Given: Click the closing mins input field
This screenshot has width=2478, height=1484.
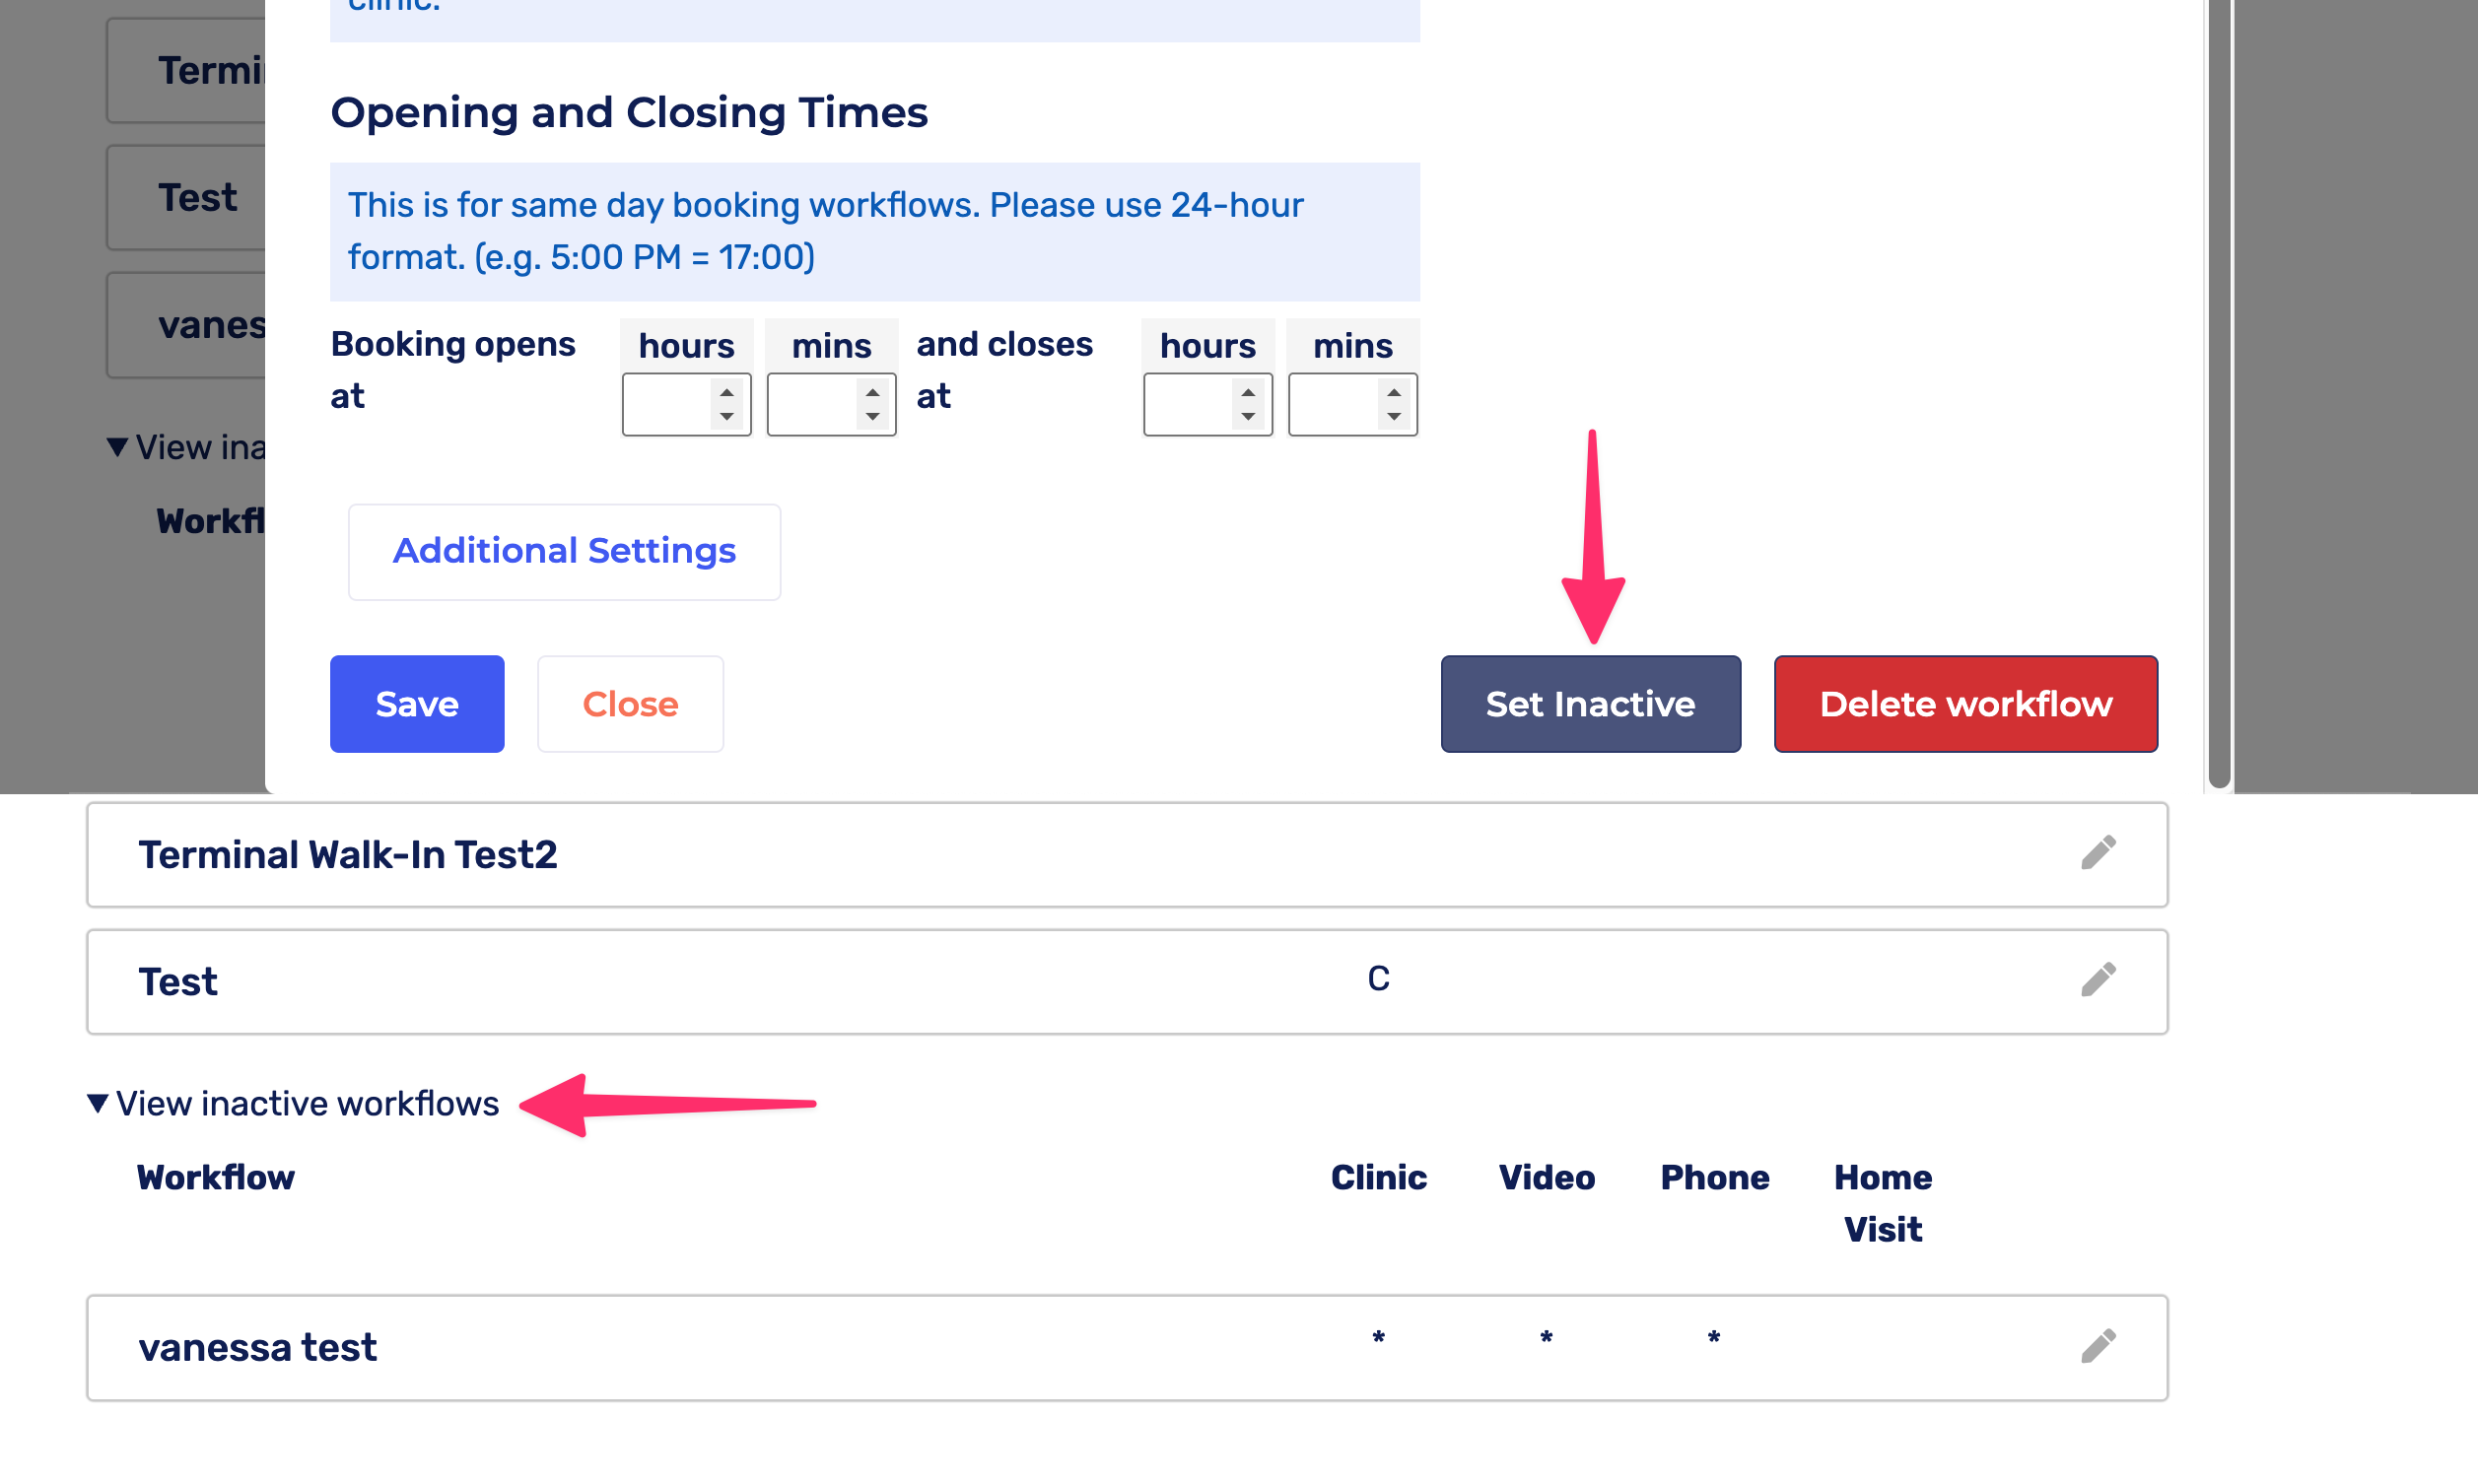Looking at the screenshot, I should [x=1333, y=404].
